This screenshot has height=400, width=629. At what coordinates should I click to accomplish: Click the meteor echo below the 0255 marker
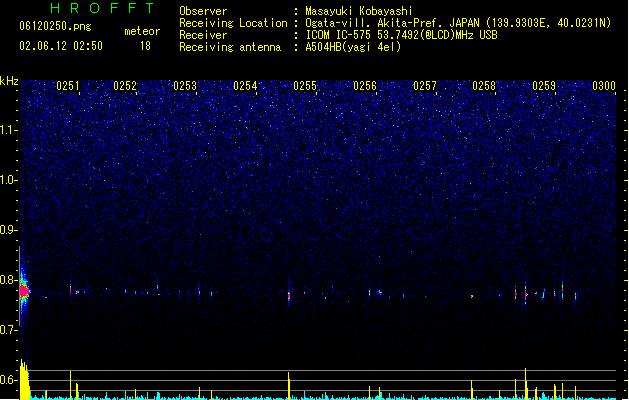[289, 296]
